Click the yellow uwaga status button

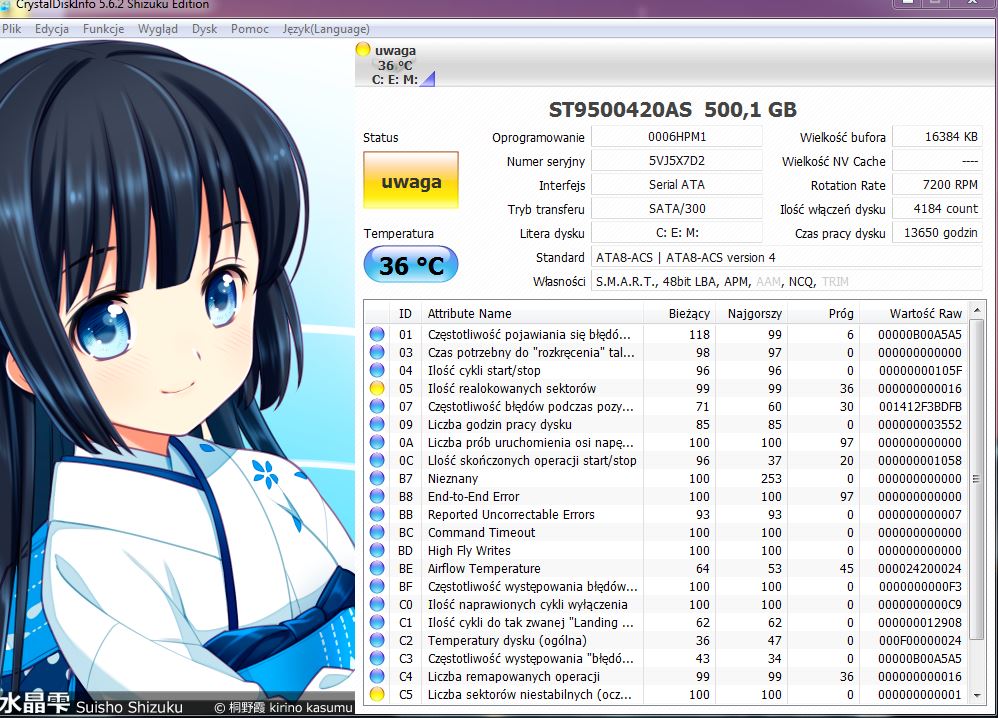(411, 180)
